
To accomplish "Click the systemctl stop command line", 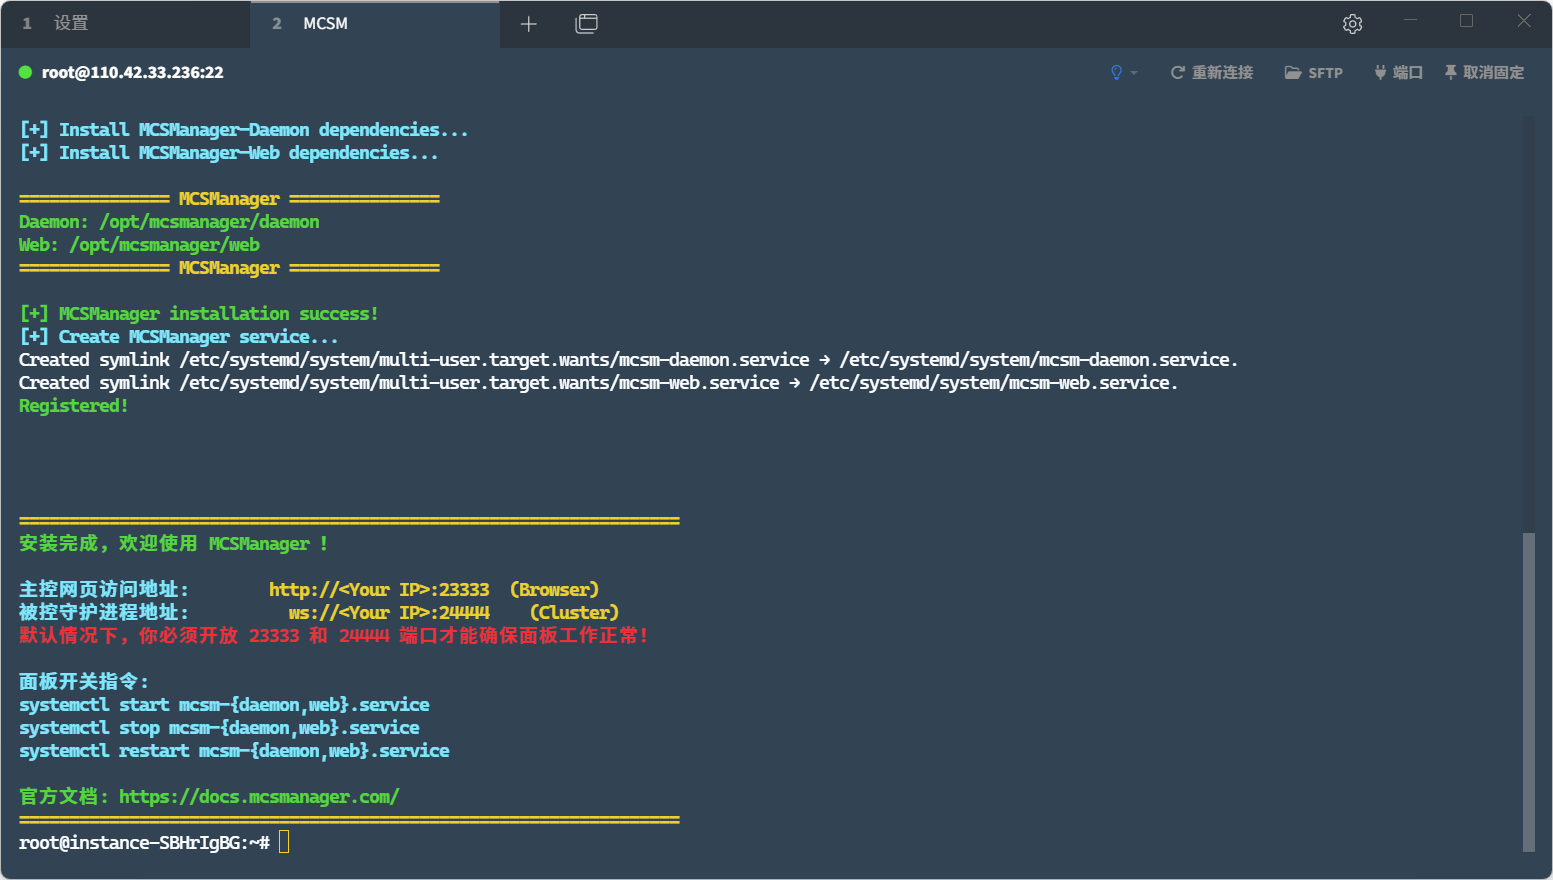I will point(219,728).
